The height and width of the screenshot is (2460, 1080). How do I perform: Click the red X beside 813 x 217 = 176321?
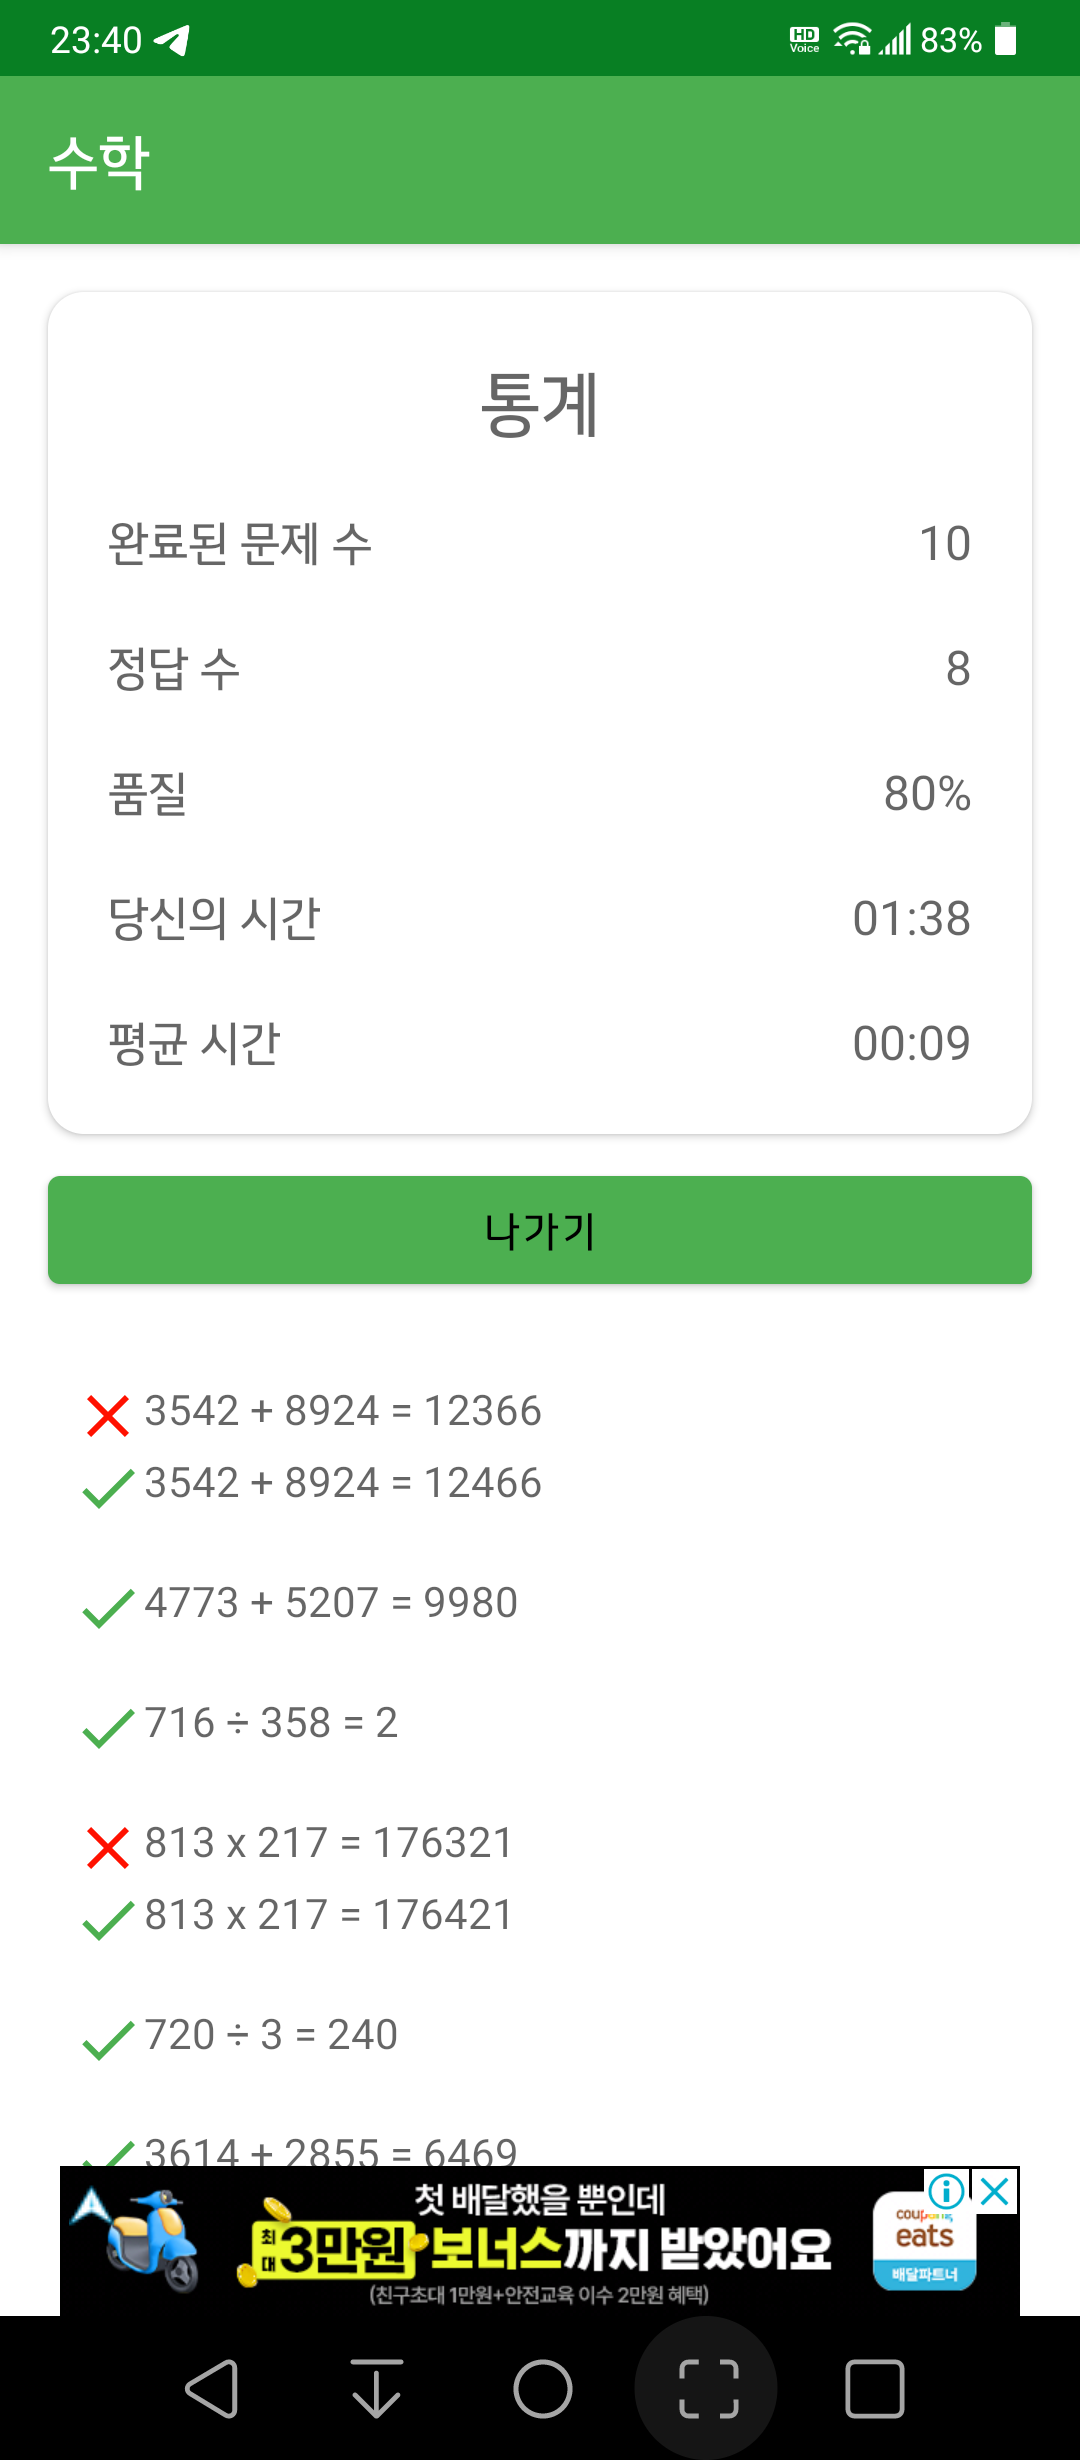click(x=108, y=1848)
